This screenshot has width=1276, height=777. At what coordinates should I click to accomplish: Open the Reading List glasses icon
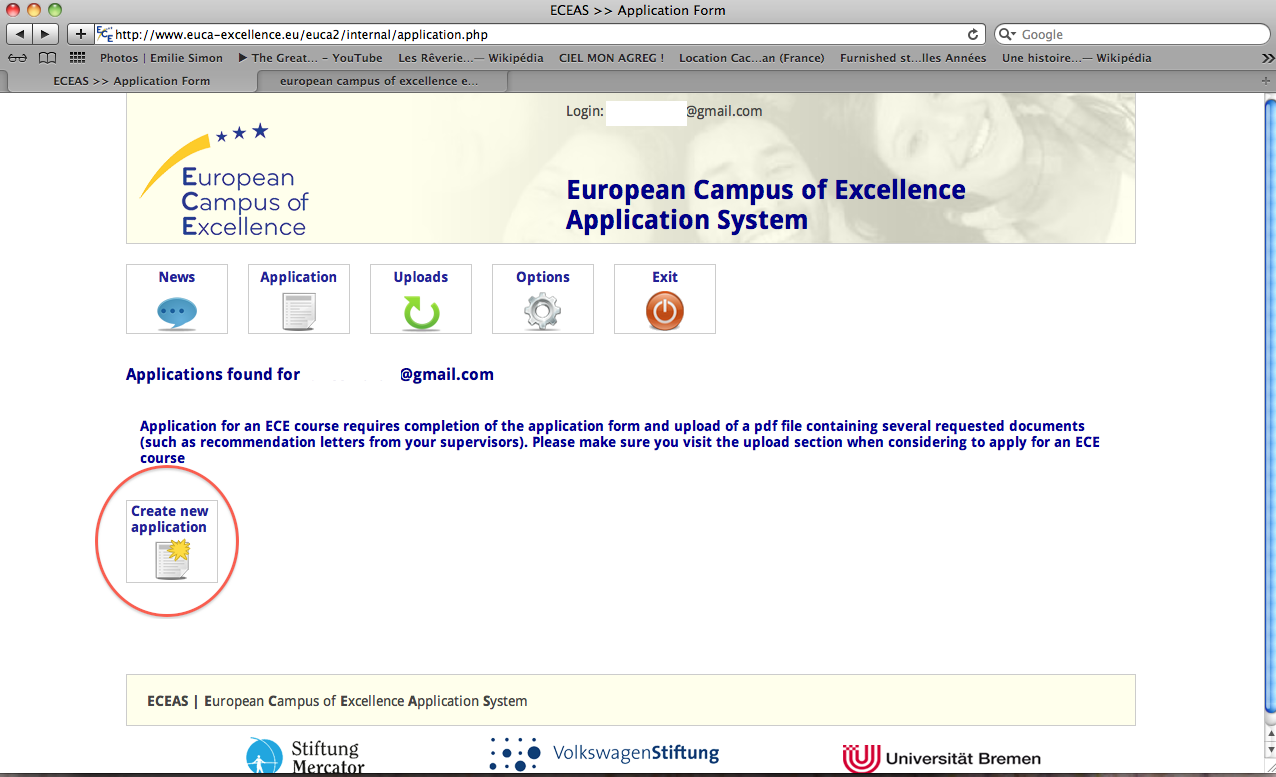coord(18,58)
